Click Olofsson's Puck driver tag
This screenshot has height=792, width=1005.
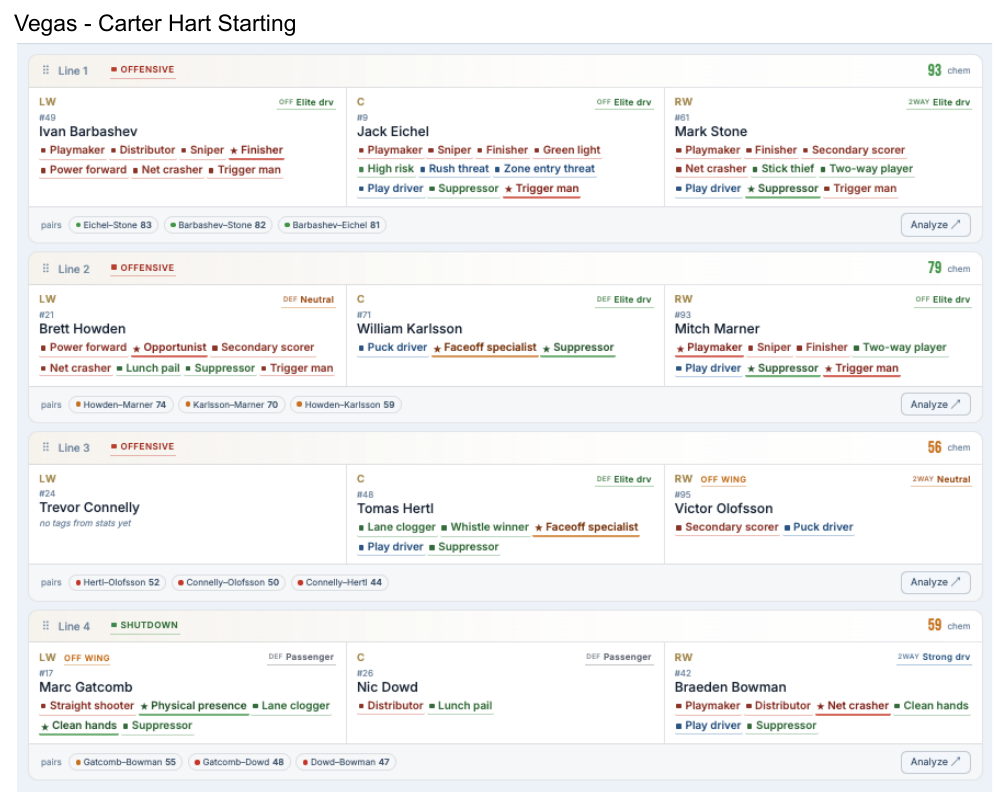pos(818,527)
